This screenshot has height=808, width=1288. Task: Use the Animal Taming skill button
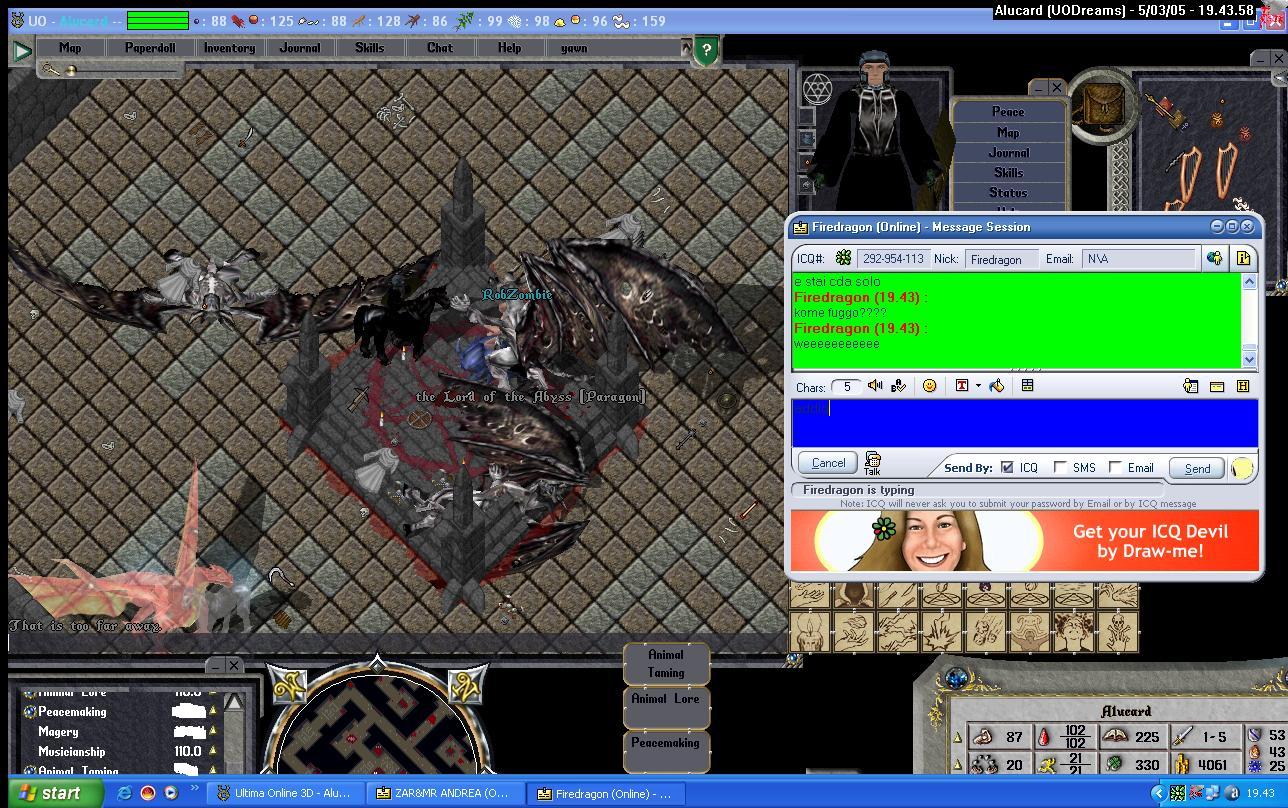tap(666, 663)
